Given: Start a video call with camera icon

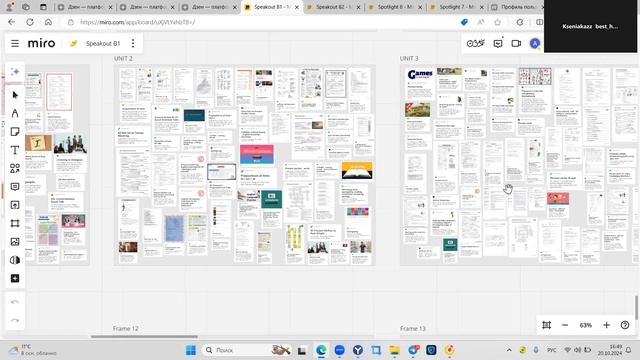Looking at the screenshot, I should (516, 43).
